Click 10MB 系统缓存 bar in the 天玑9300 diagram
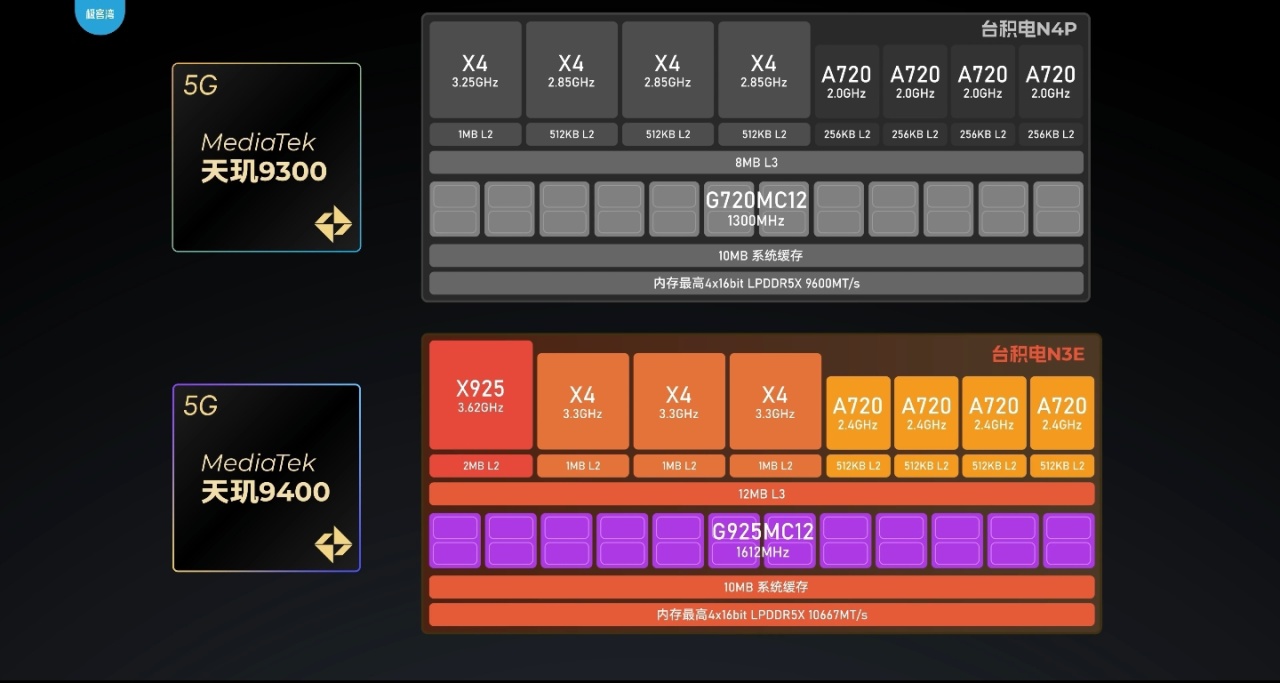Screen dimensions: 1280x683 tap(756, 256)
